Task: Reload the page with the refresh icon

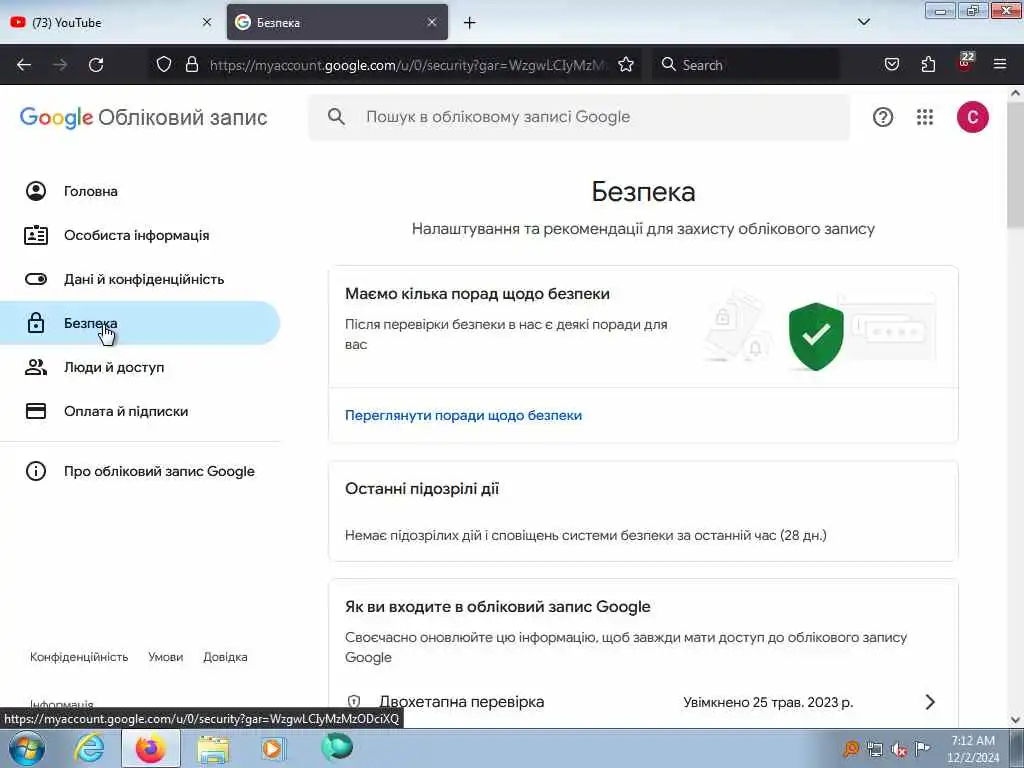Action: click(96, 65)
